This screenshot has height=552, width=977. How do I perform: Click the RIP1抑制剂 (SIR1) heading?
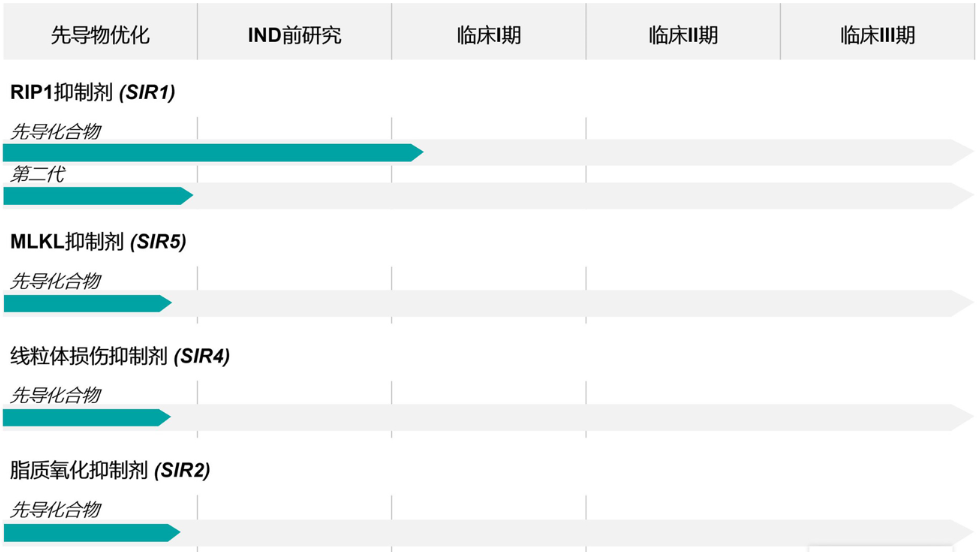[93, 92]
